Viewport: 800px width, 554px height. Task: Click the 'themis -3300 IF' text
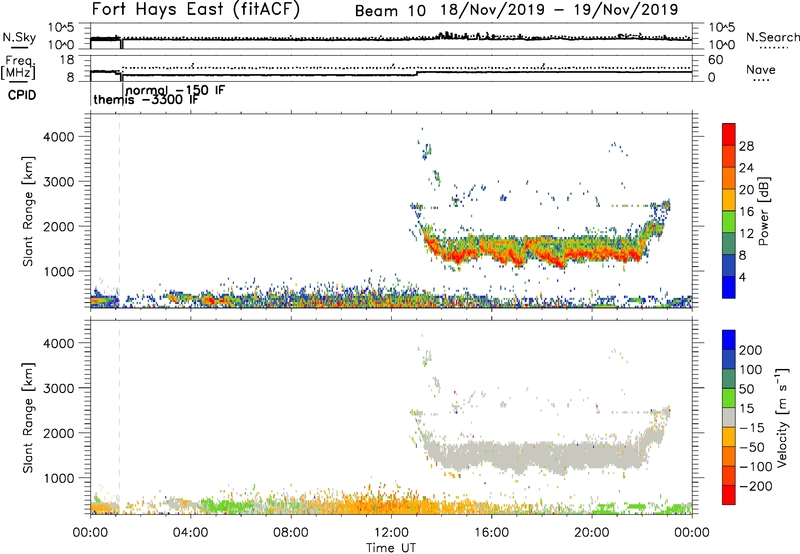(146, 100)
